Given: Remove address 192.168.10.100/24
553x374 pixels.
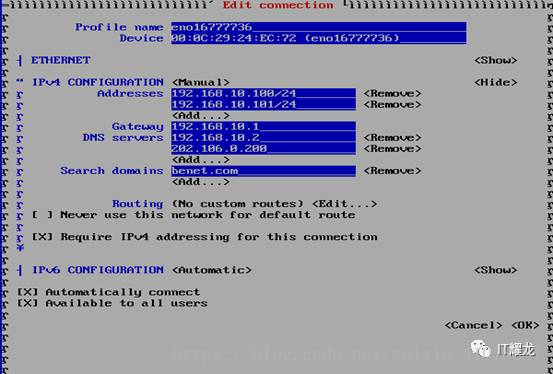Looking at the screenshot, I should pos(393,94).
